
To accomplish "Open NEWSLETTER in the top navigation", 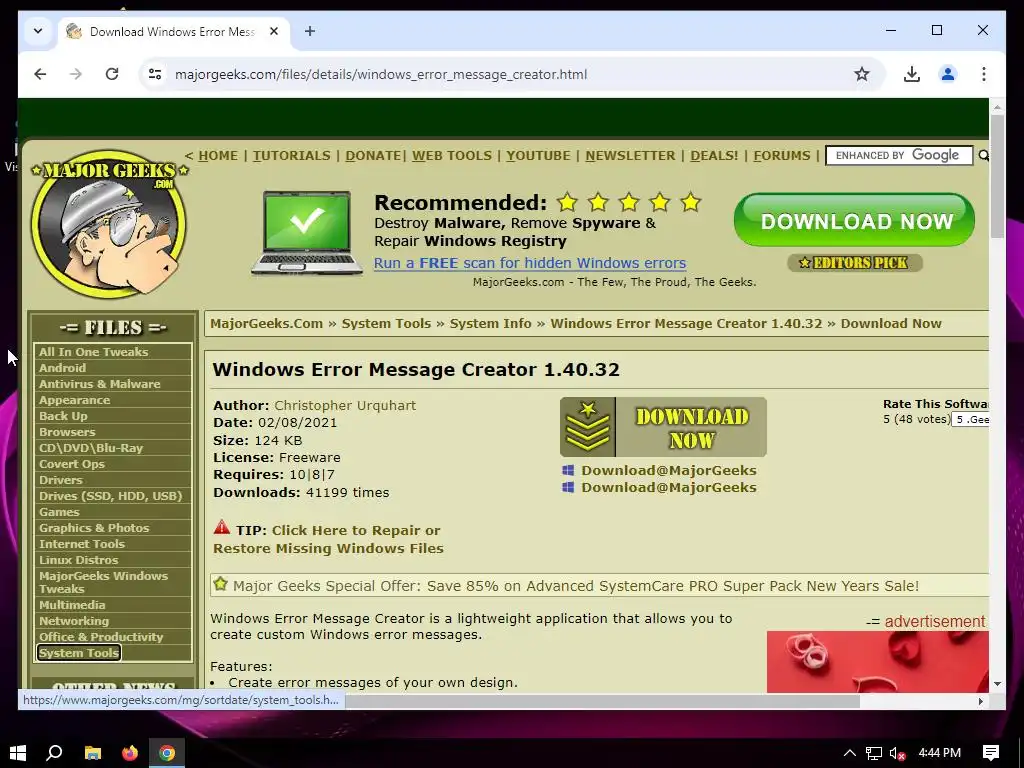I will click(x=630, y=155).
